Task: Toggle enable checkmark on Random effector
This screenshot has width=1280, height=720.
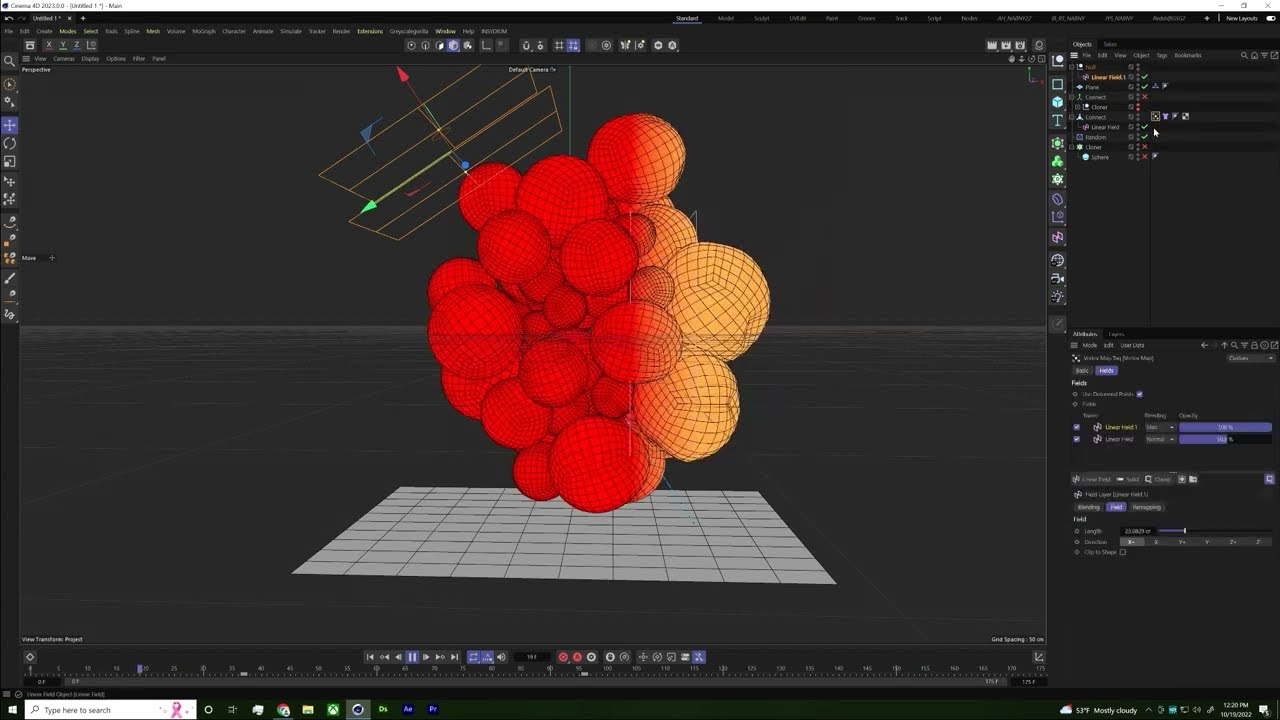Action: point(1145,137)
